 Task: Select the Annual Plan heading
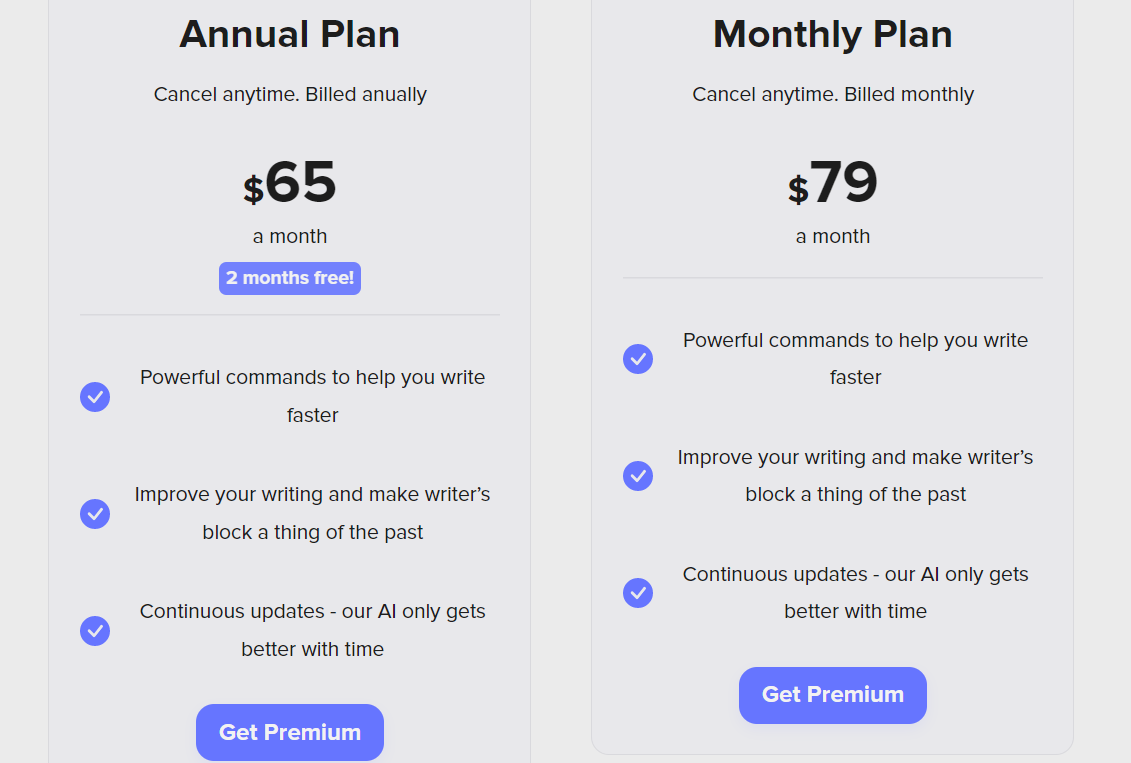[290, 35]
